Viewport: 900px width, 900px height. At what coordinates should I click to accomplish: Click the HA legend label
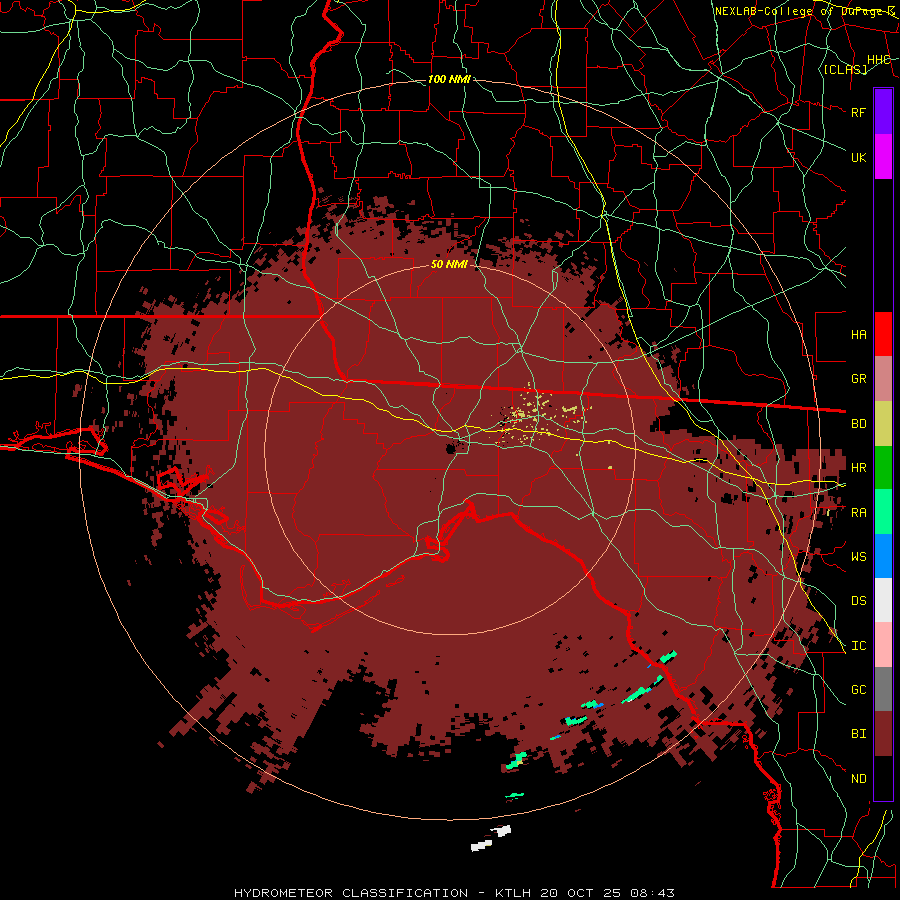coord(858,335)
